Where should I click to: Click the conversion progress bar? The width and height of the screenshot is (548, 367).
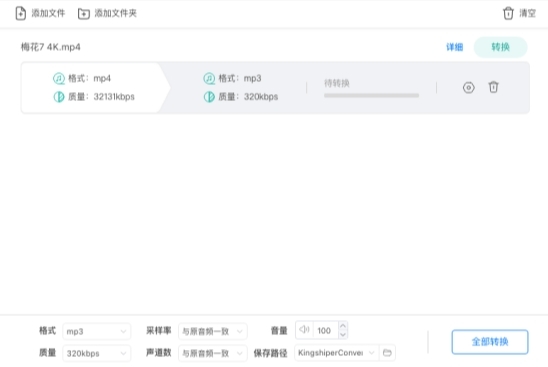371,95
